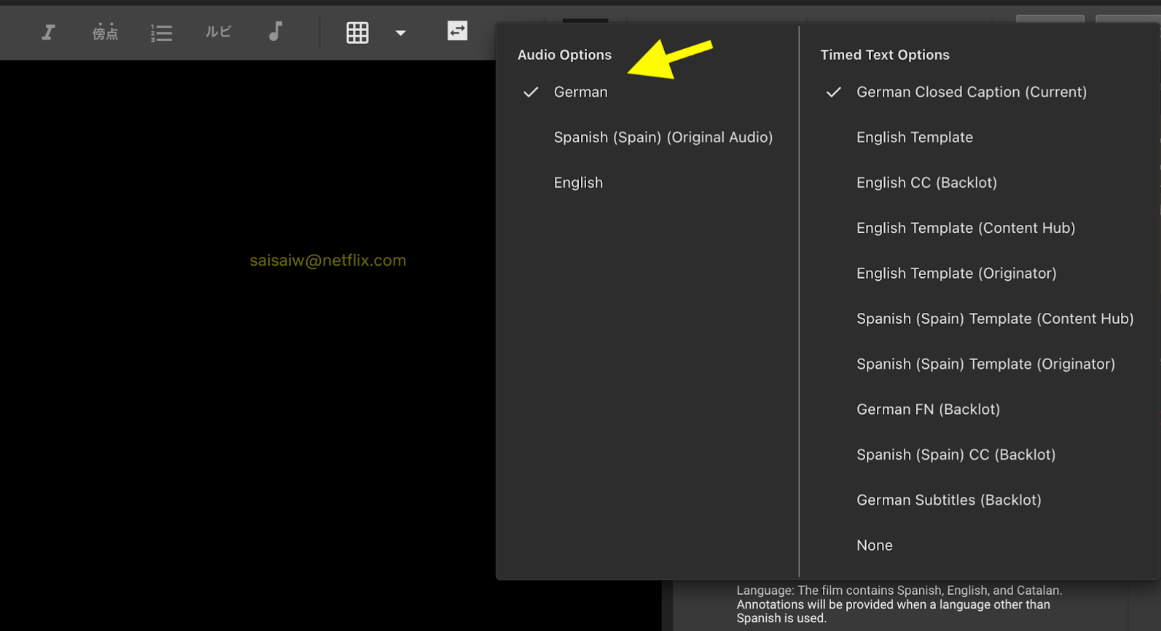Turn off timed text with None

coord(874,545)
